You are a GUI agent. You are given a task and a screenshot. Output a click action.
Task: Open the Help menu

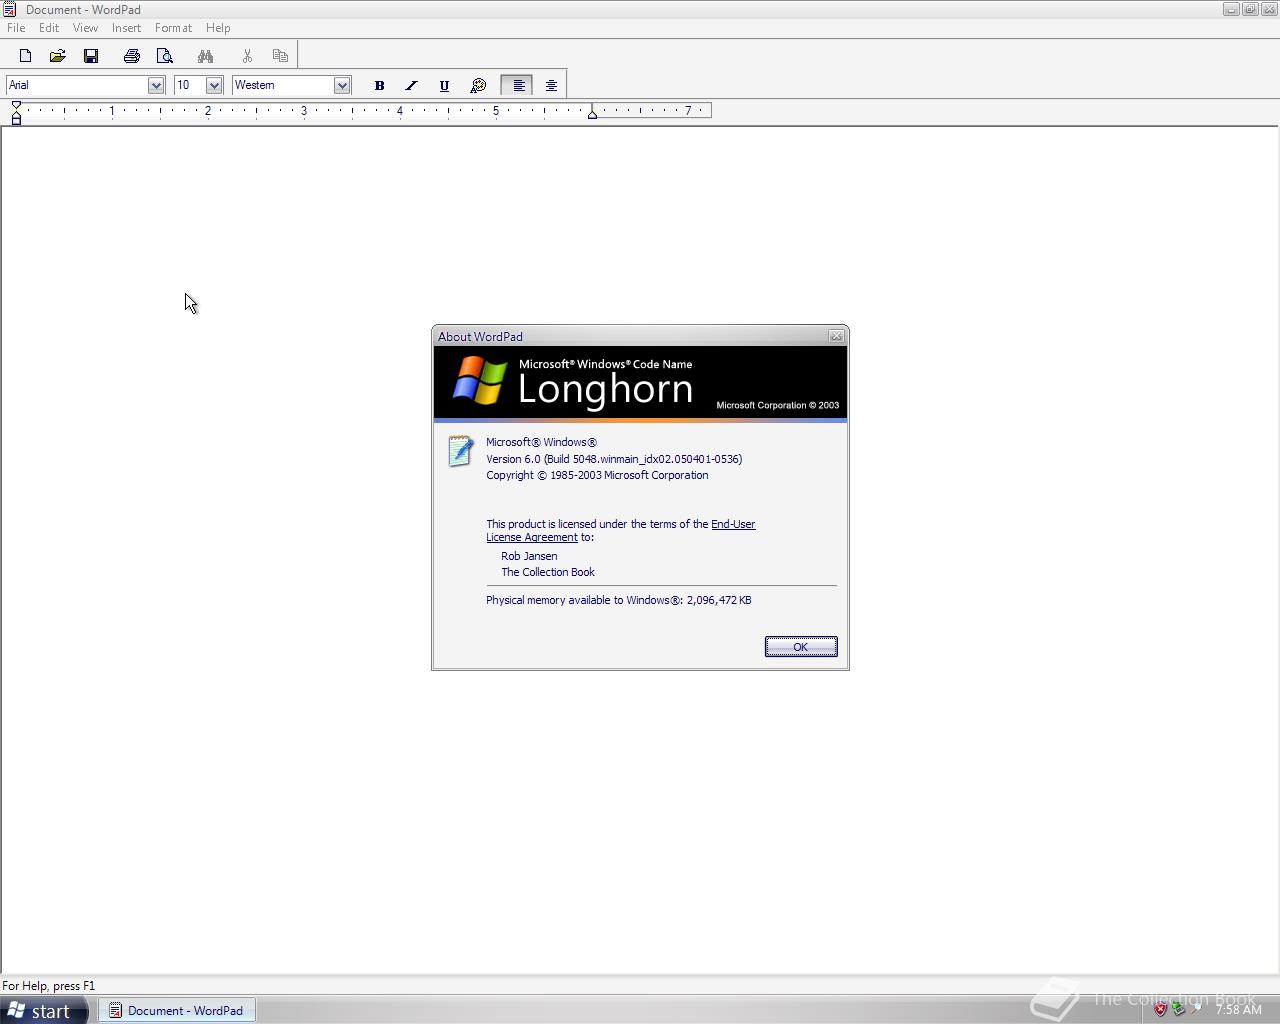point(218,28)
